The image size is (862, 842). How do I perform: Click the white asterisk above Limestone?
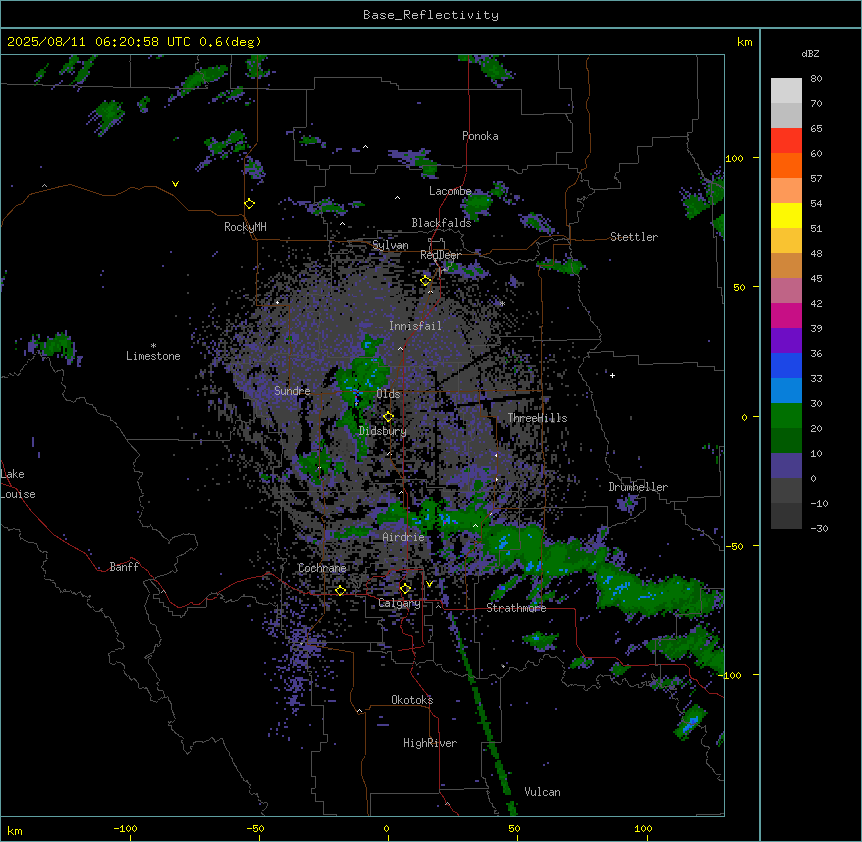(153, 345)
